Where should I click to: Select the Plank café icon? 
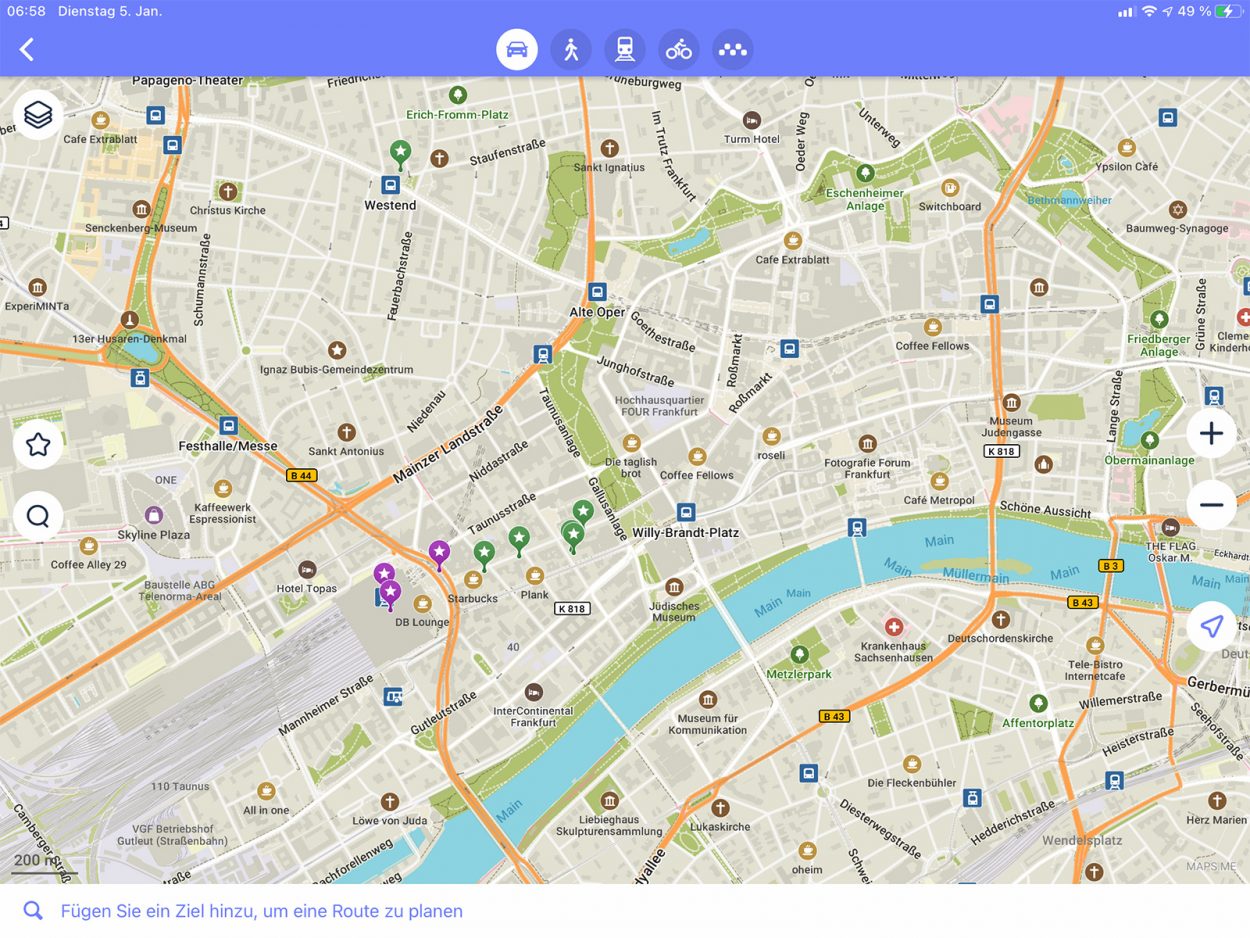(x=535, y=575)
